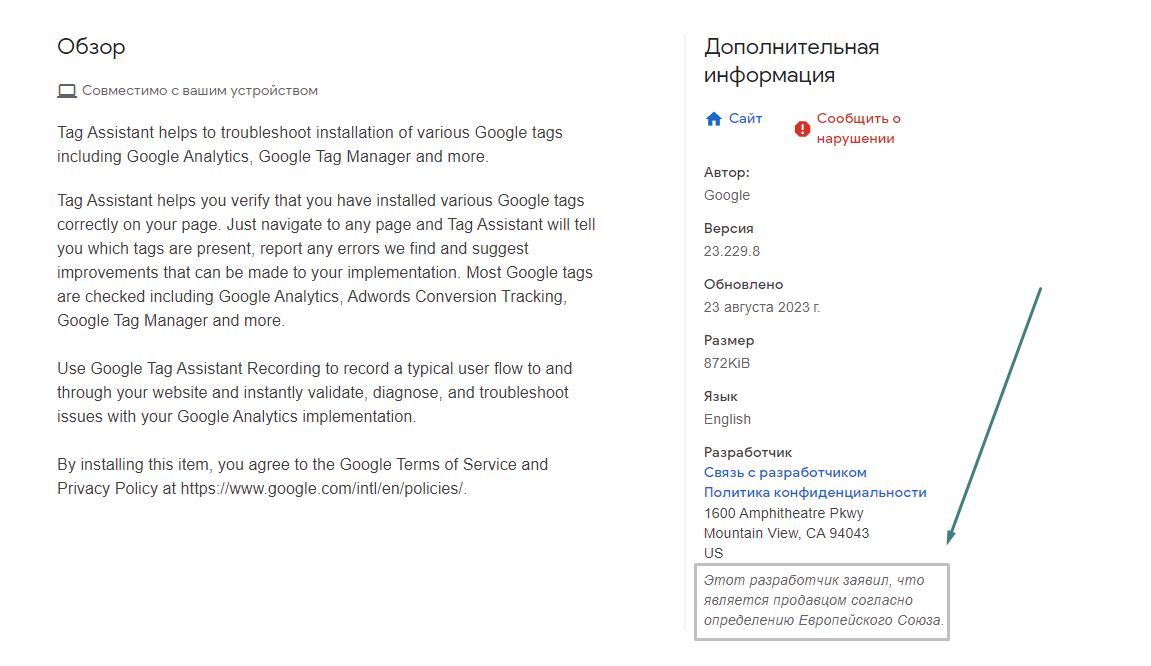Click the author name Google
This screenshot has width=1151, height=666.
(727, 195)
